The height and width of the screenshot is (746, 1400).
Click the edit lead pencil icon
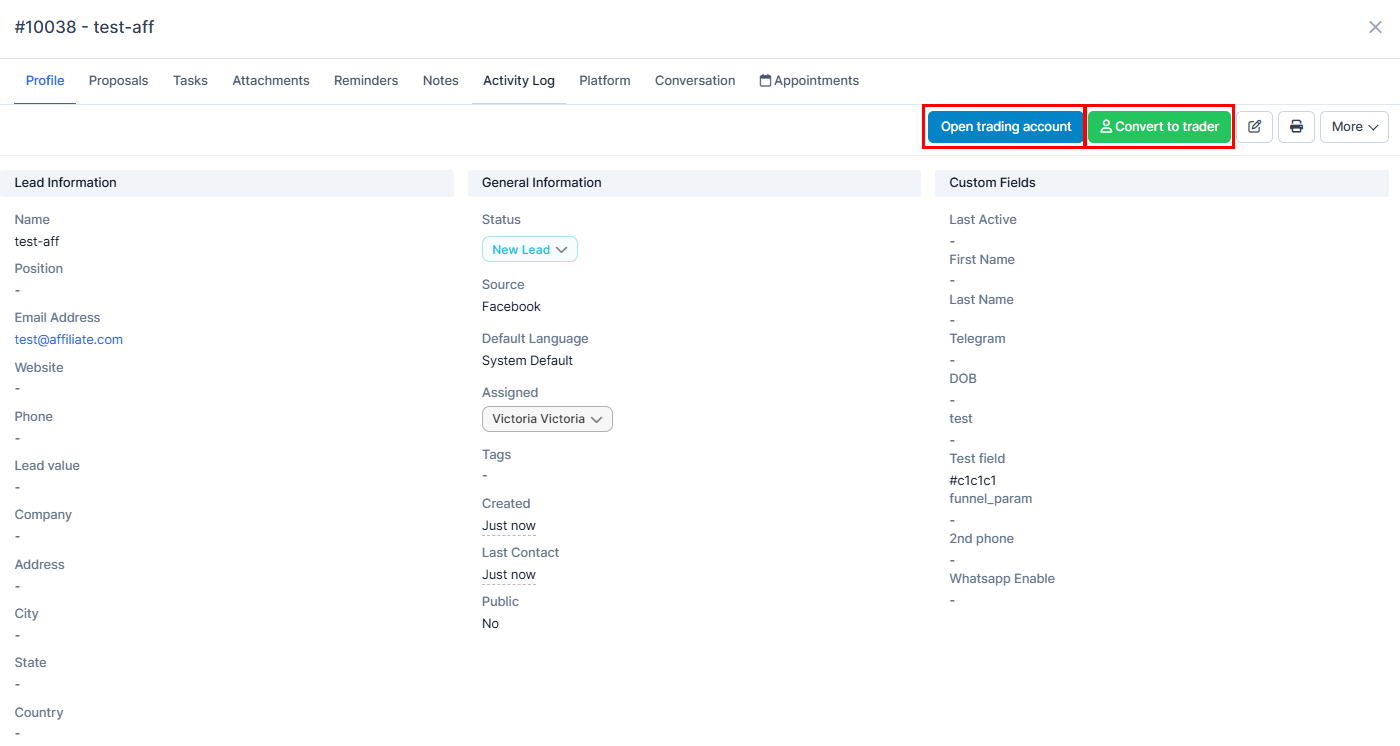pyautogui.click(x=1254, y=127)
